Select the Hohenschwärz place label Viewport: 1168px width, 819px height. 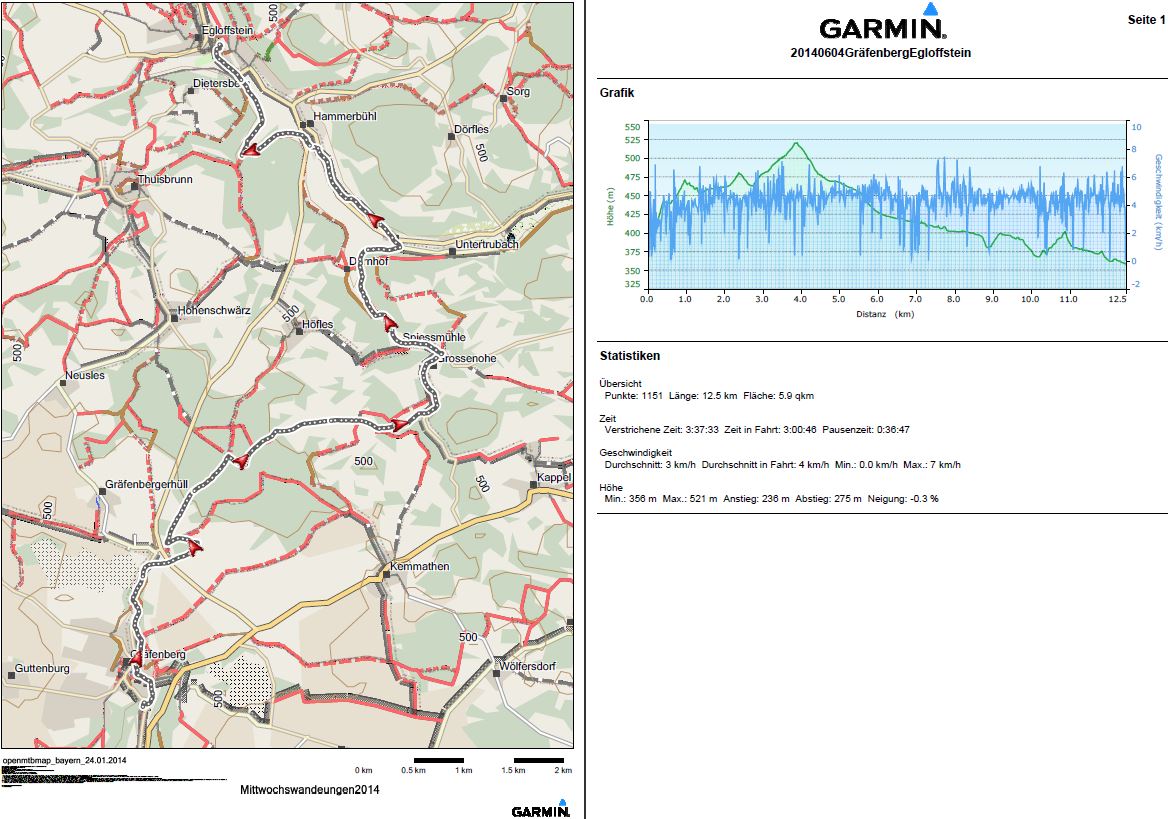coord(214,311)
